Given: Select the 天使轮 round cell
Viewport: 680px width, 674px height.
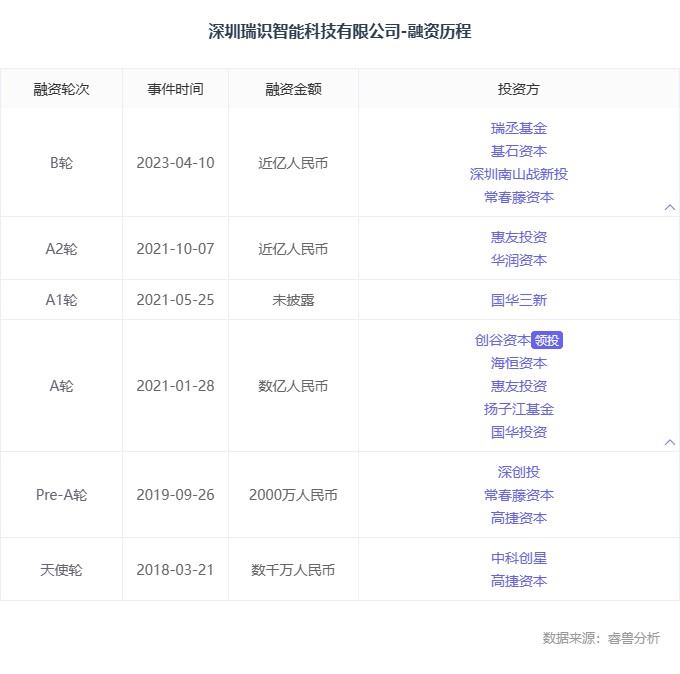Looking at the screenshot, I should 62,570.
